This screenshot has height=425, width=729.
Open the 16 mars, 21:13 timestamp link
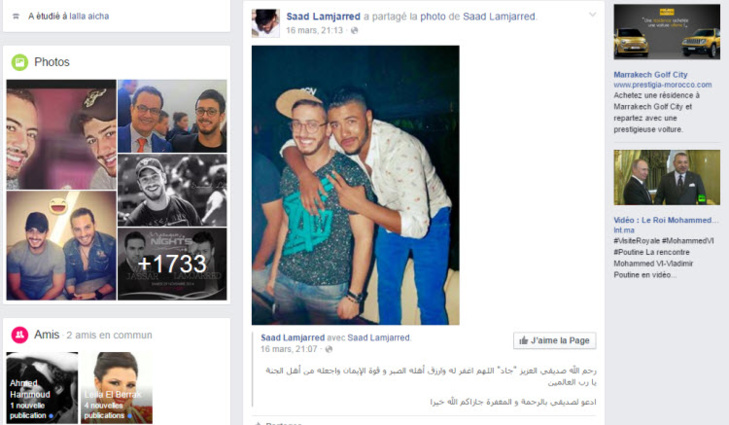314,30
